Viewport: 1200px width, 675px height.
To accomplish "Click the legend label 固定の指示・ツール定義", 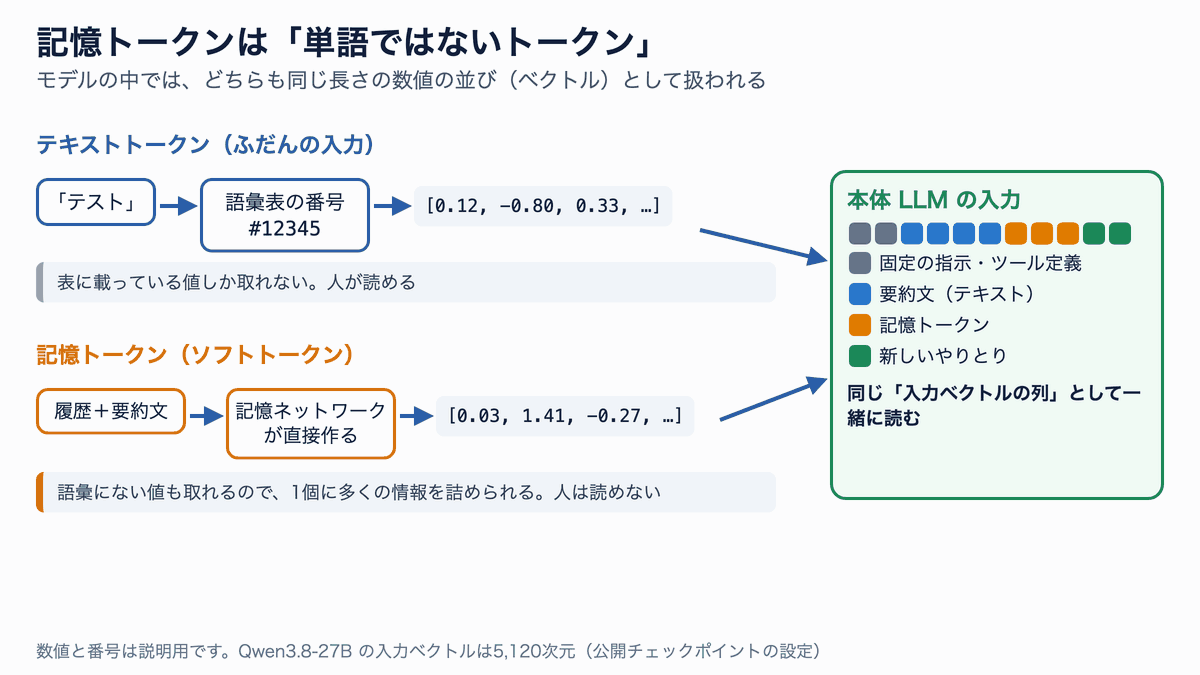I will (x=980, y=264).
